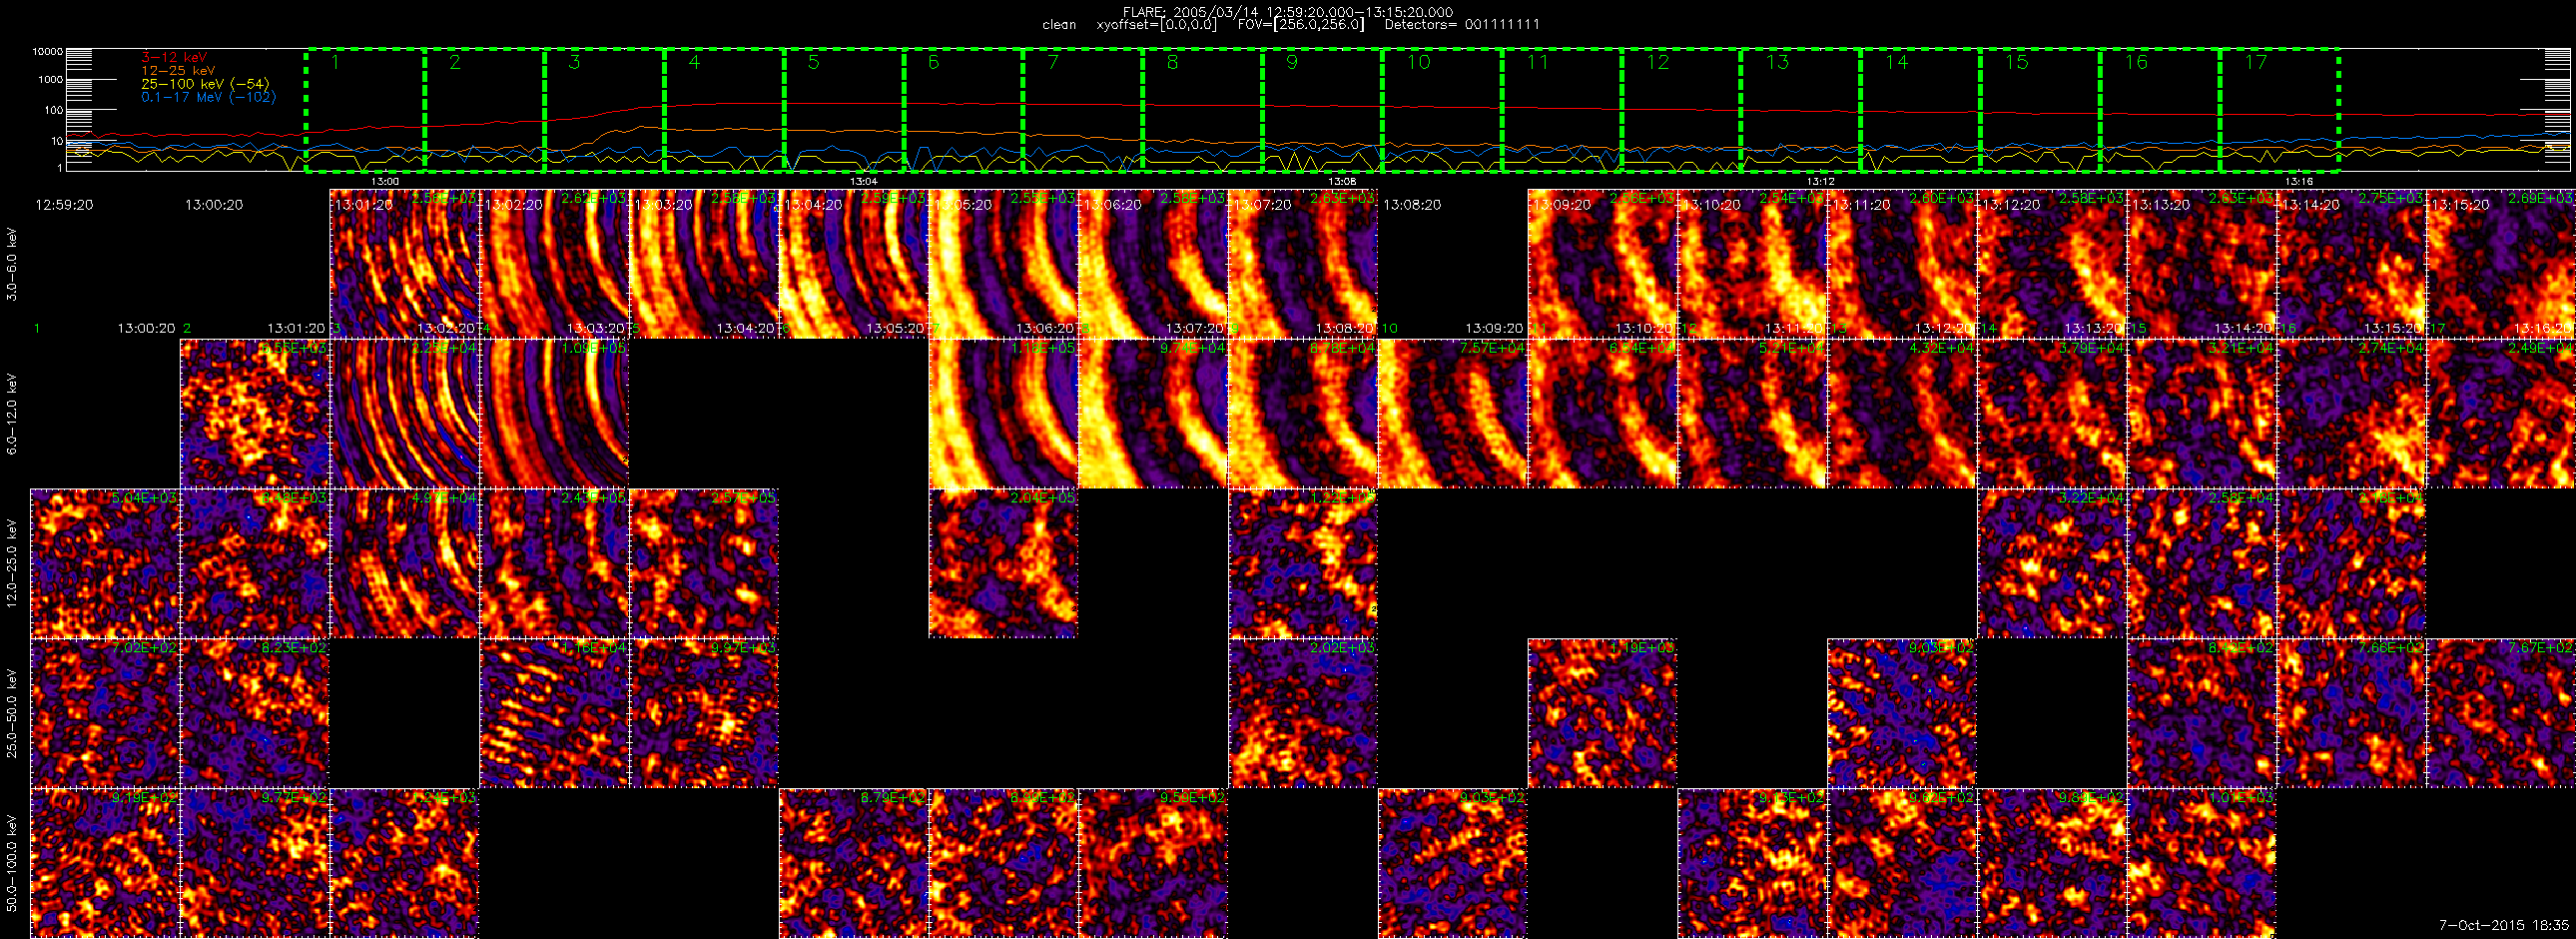Click the 13:00 time axis label
The width and height of the screenshot is (2576, 939).
(x=385, y=181)
